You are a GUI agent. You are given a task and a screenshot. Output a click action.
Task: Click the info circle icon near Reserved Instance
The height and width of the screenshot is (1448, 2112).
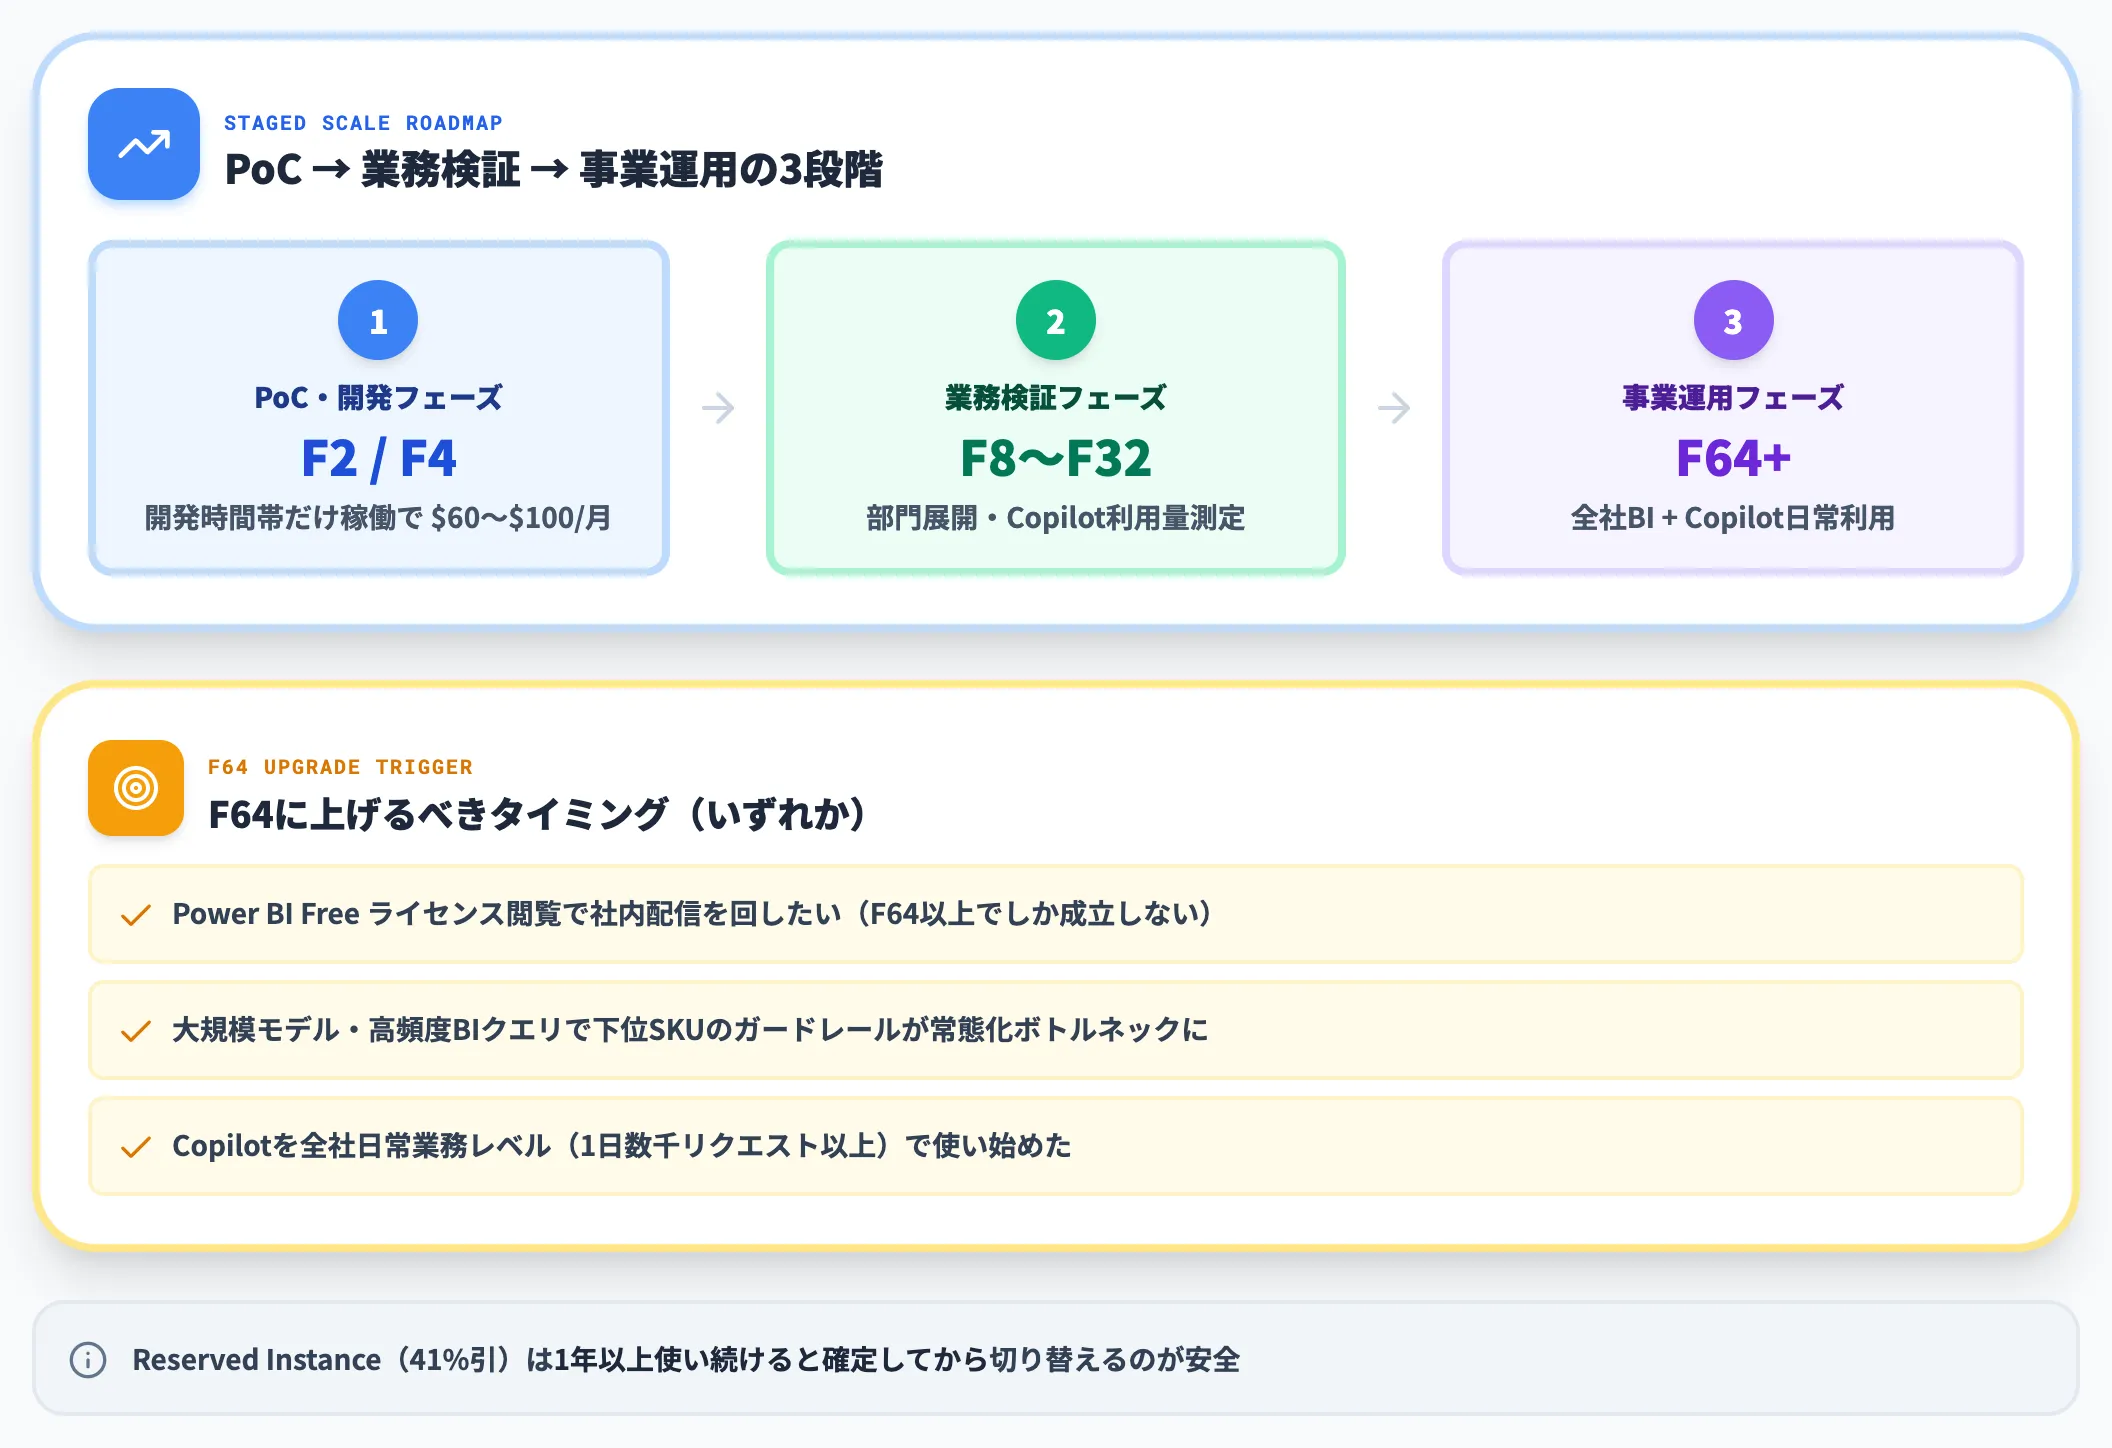point(88,1360)
